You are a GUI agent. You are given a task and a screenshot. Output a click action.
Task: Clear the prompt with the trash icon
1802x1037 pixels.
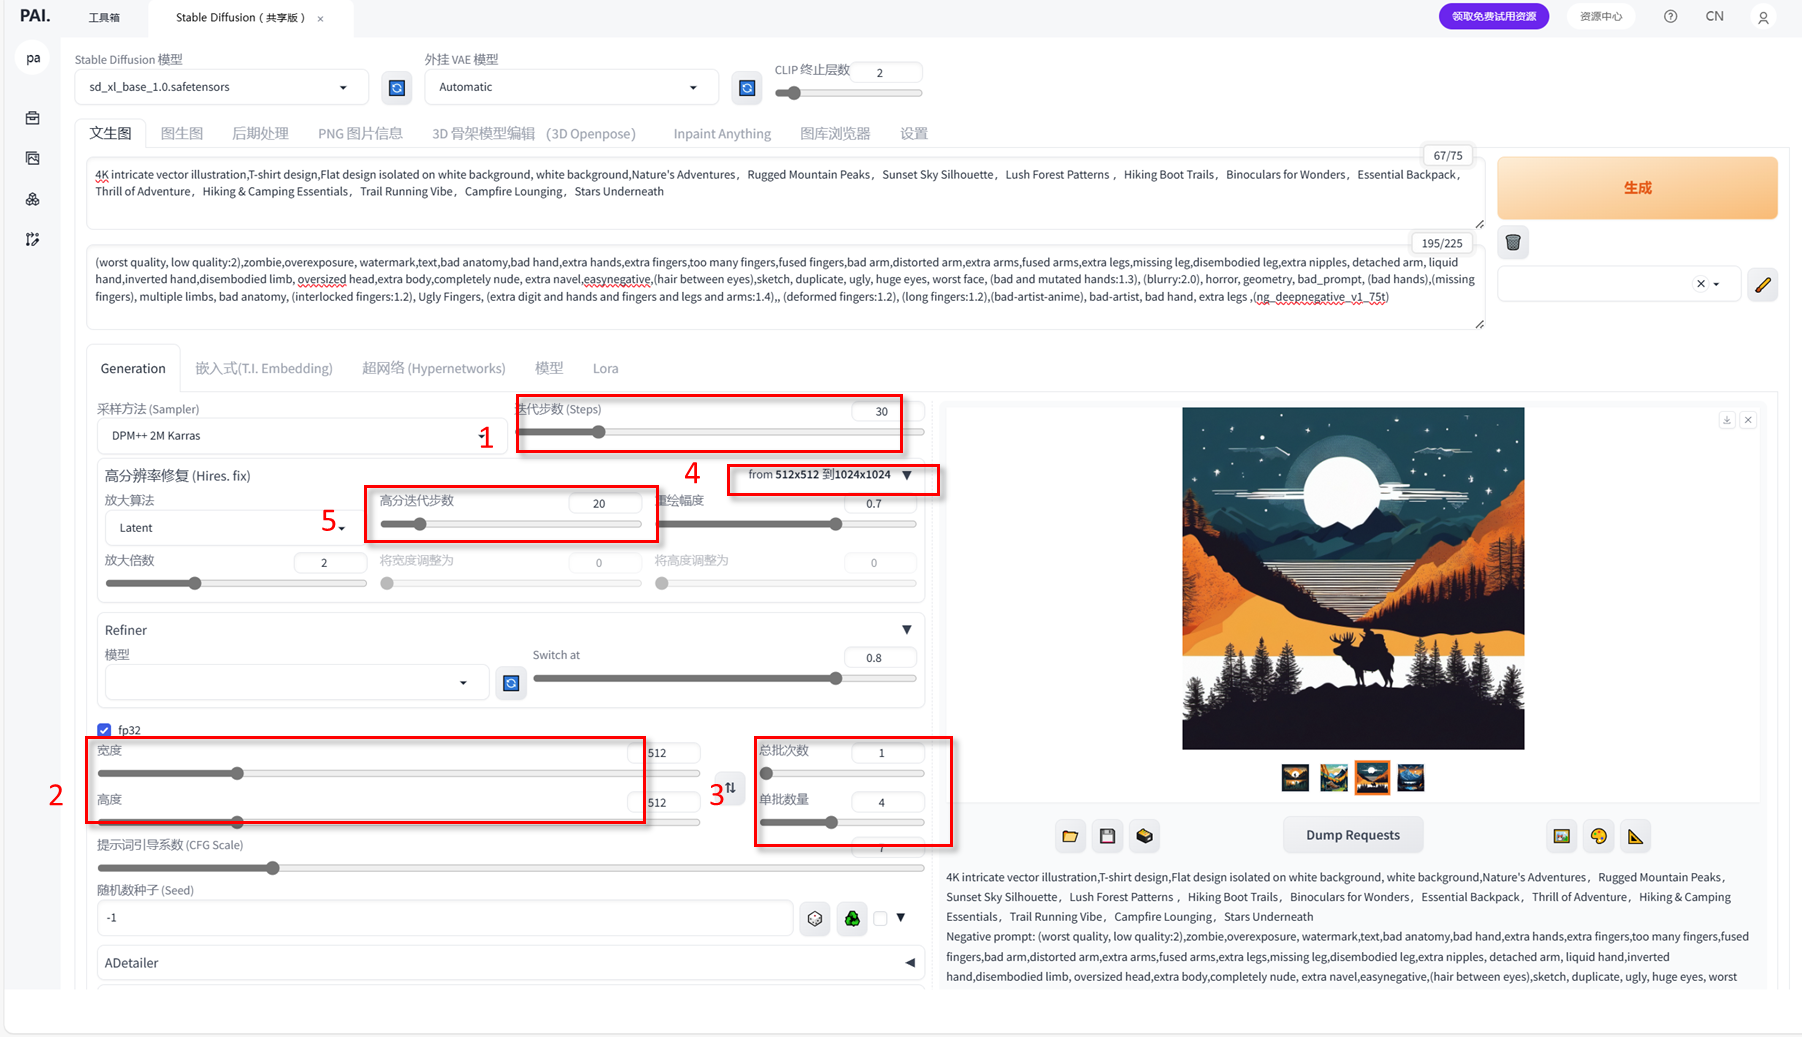(x=1513, y=242)
